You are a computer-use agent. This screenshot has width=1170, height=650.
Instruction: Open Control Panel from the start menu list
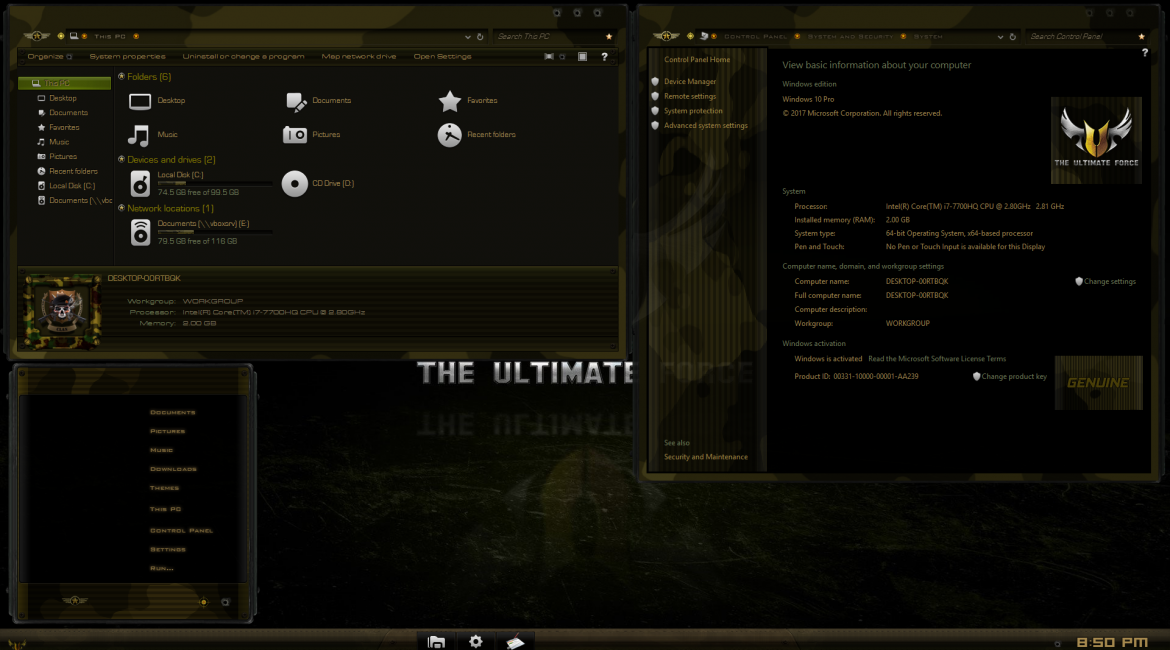tap(181, 531)
